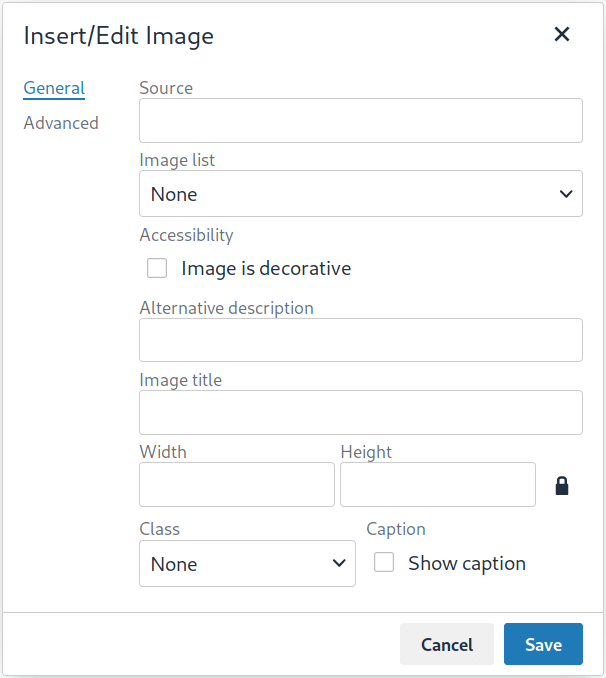Focus the Source input field
This screenshot has height=678, width=606.
coord(360,121)
